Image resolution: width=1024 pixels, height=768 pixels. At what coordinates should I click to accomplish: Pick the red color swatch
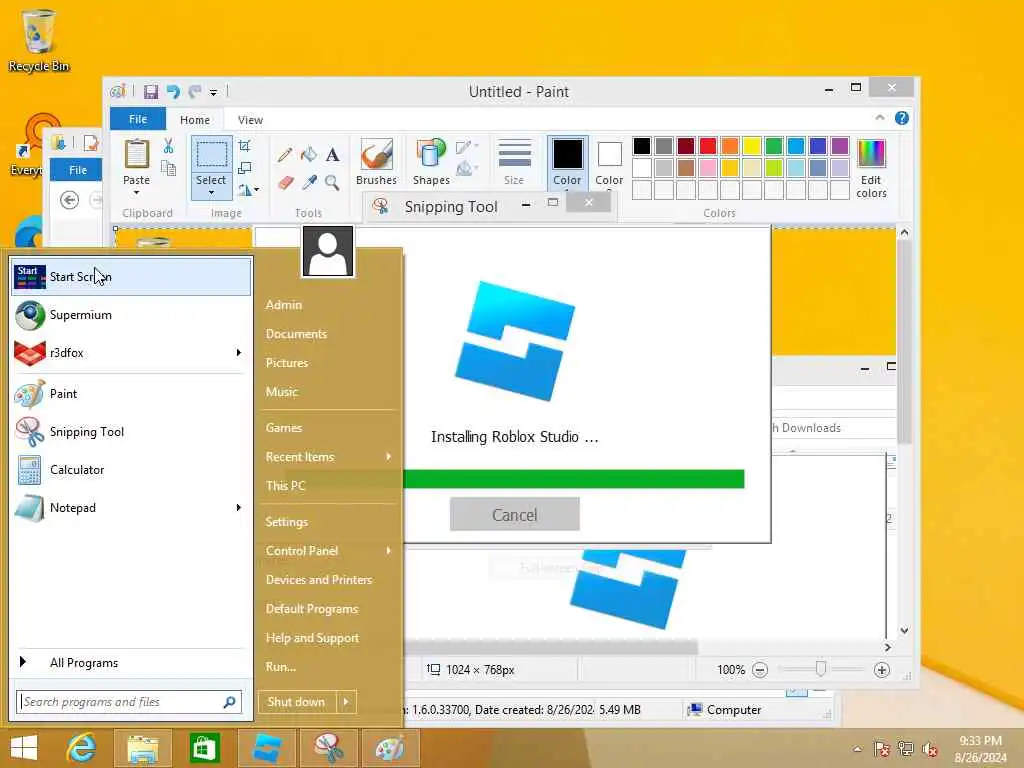pyautogui.click(x=707, y=146)
